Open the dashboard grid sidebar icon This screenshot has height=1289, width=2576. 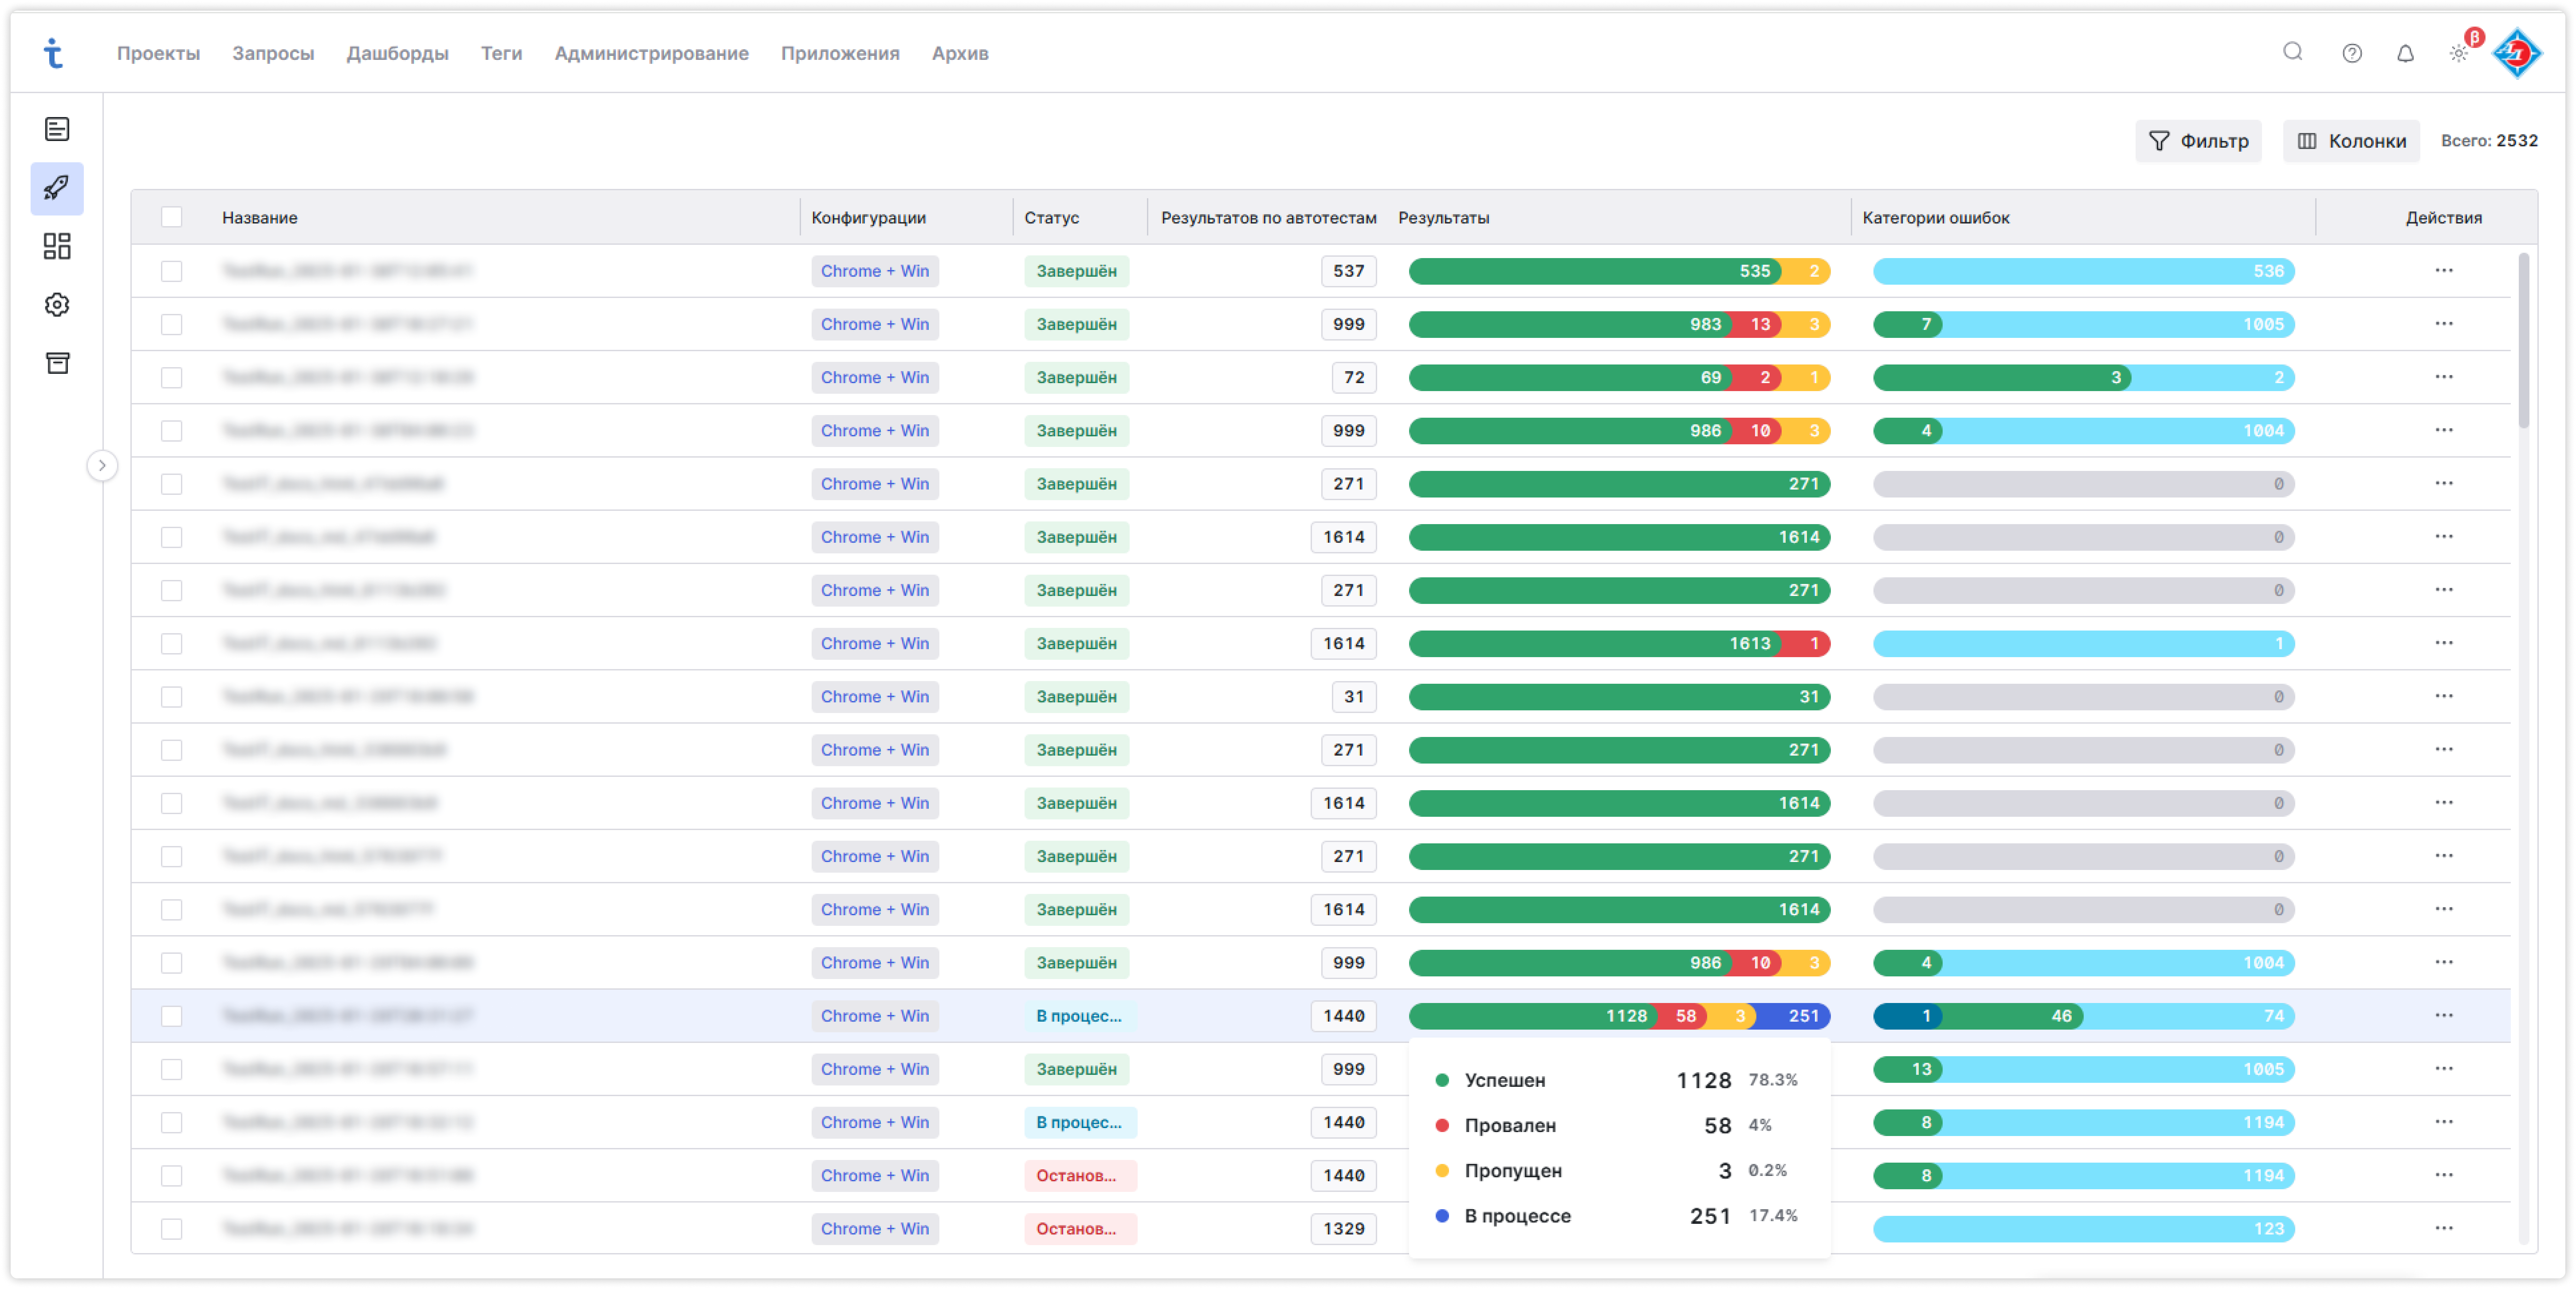click(57, 246)
